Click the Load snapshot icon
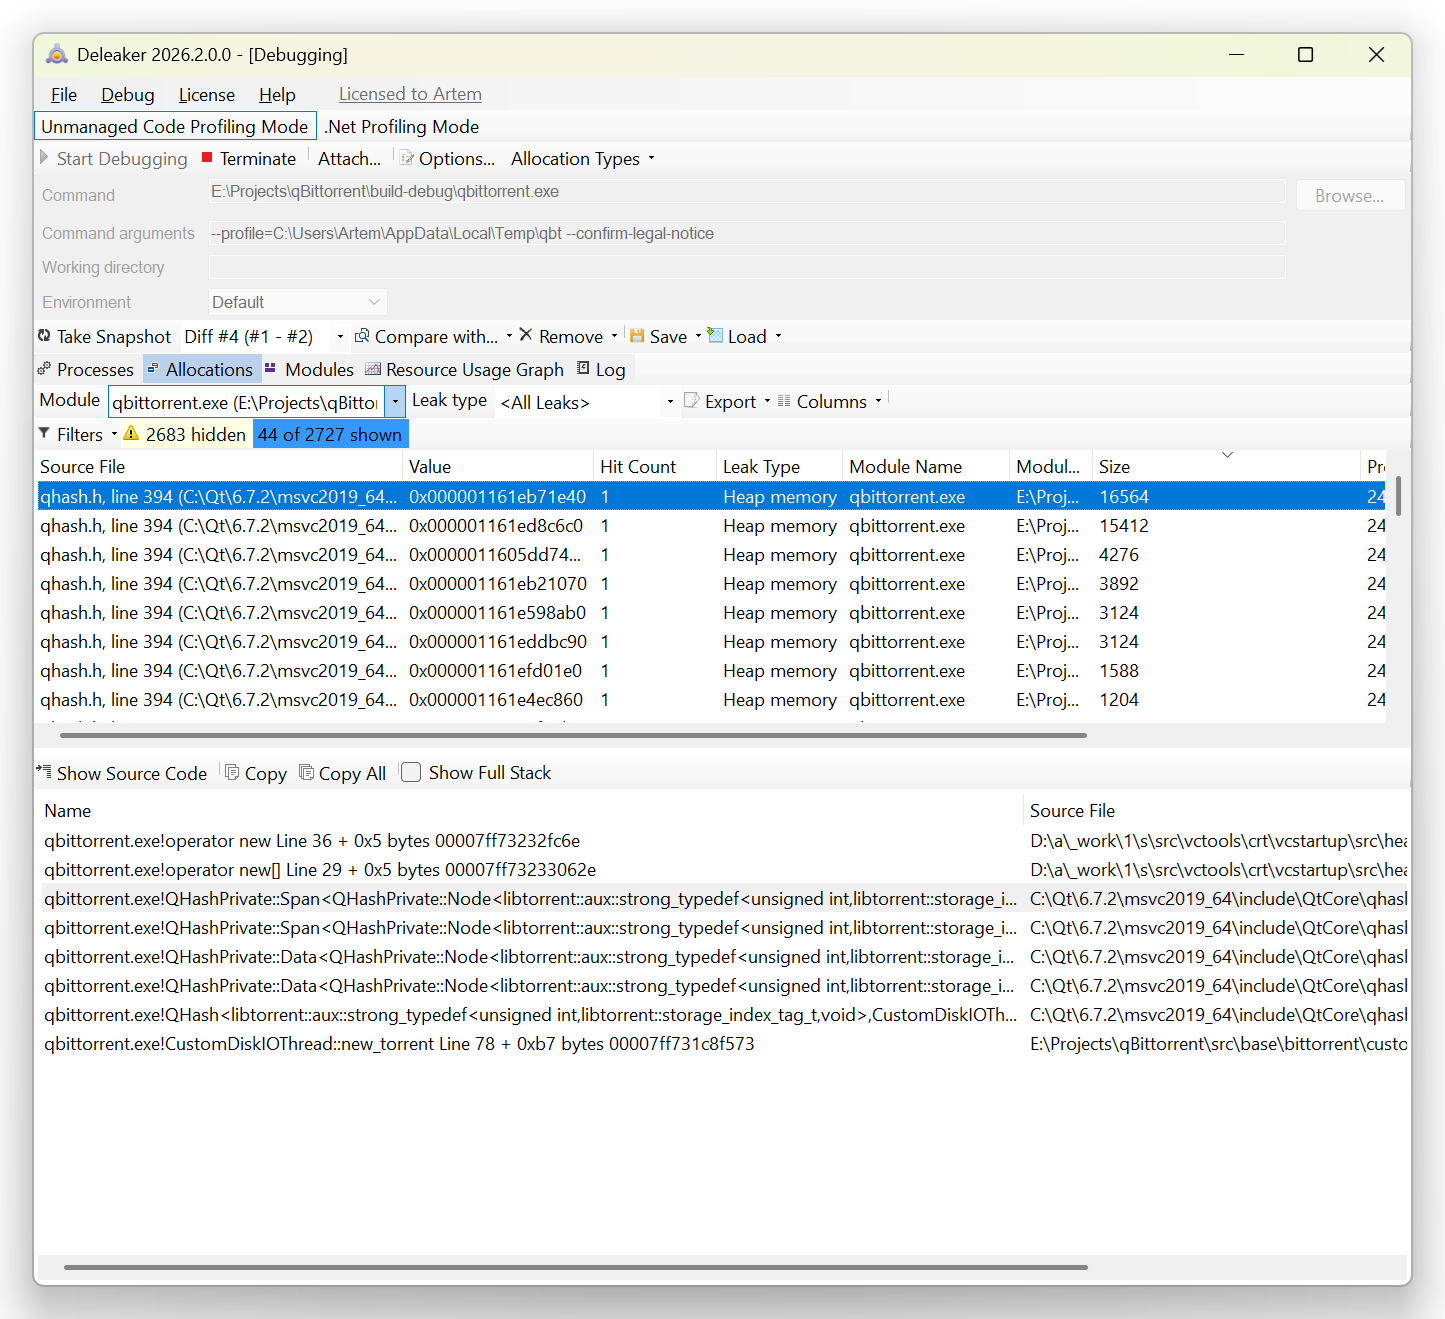 (715, 335)
